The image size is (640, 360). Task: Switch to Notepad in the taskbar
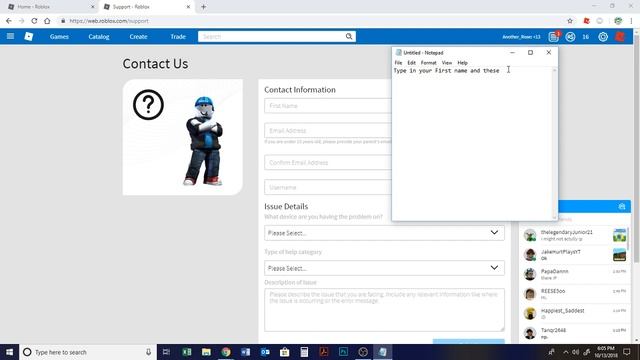coord(382,352)
